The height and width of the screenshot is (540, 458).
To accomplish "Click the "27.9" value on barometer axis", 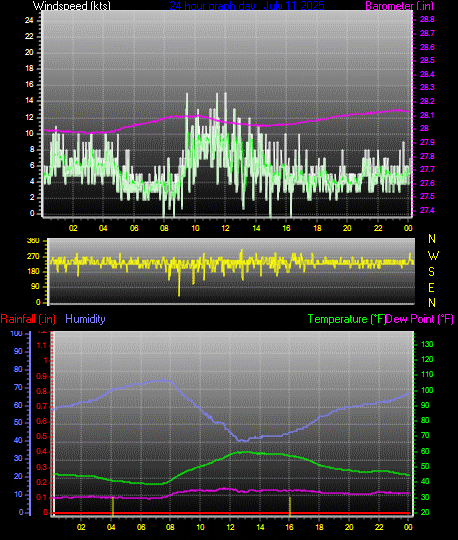I will pyautogui.click(x=427, y=143).
